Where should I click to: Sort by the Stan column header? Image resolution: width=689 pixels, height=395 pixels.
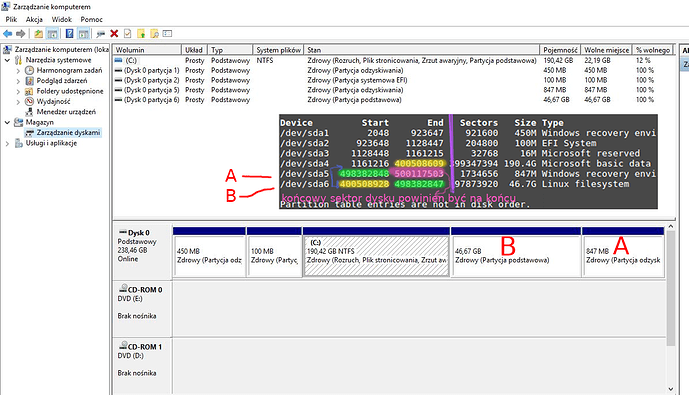(x=422, y=50)
